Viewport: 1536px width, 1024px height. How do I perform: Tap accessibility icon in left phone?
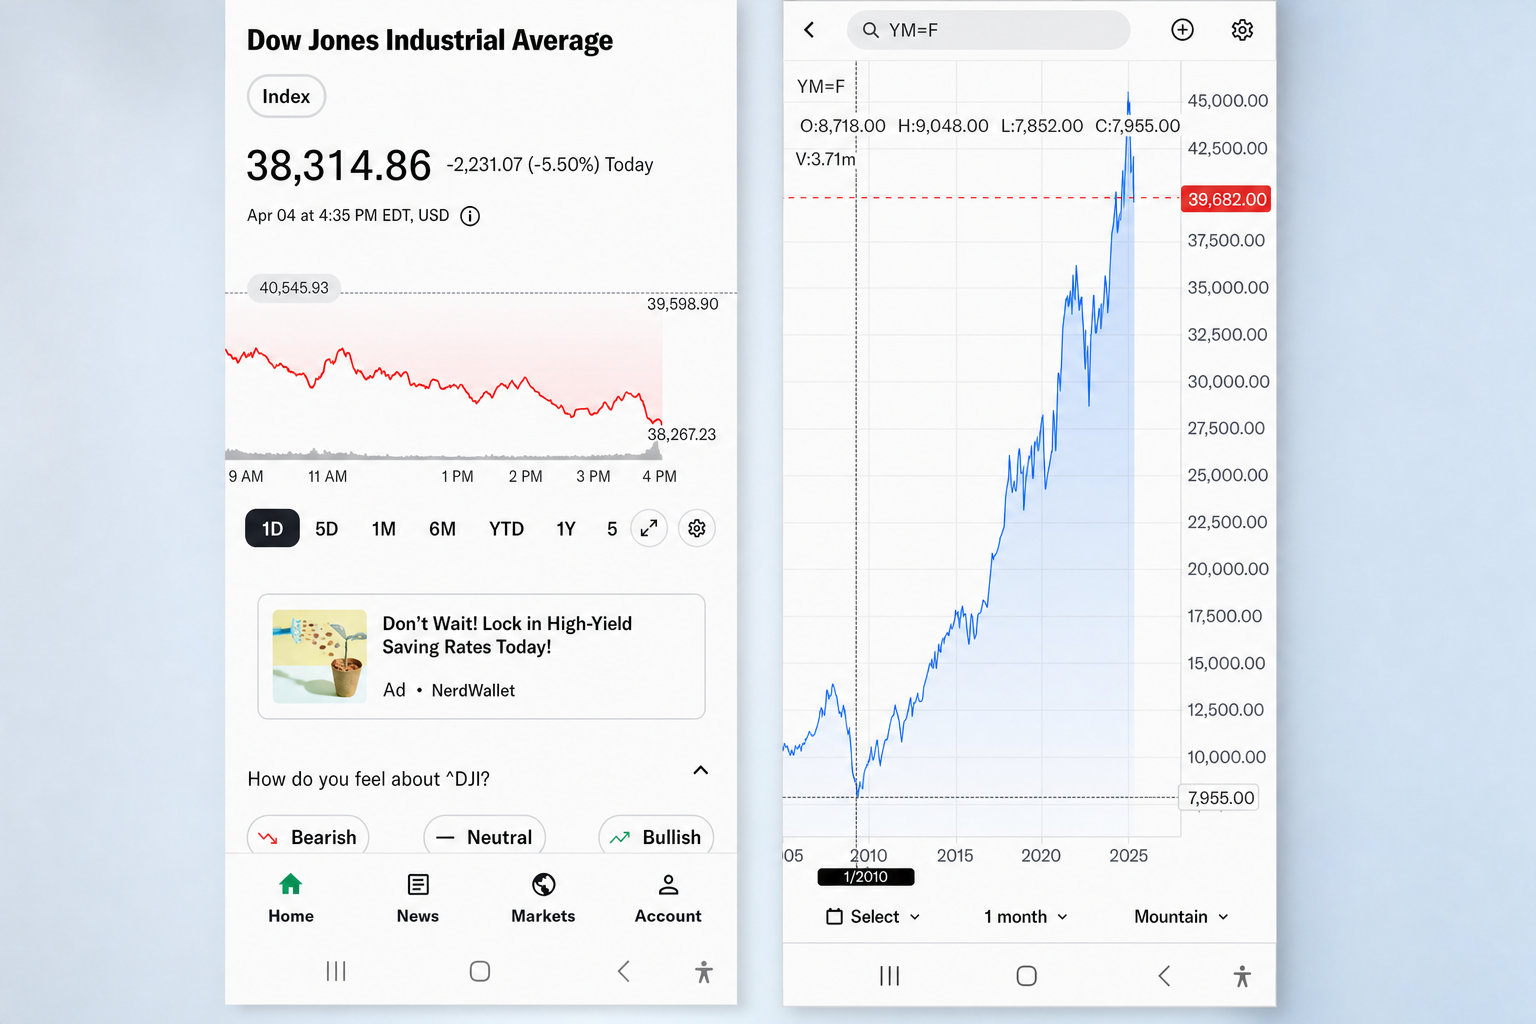(x=704, y=972)
